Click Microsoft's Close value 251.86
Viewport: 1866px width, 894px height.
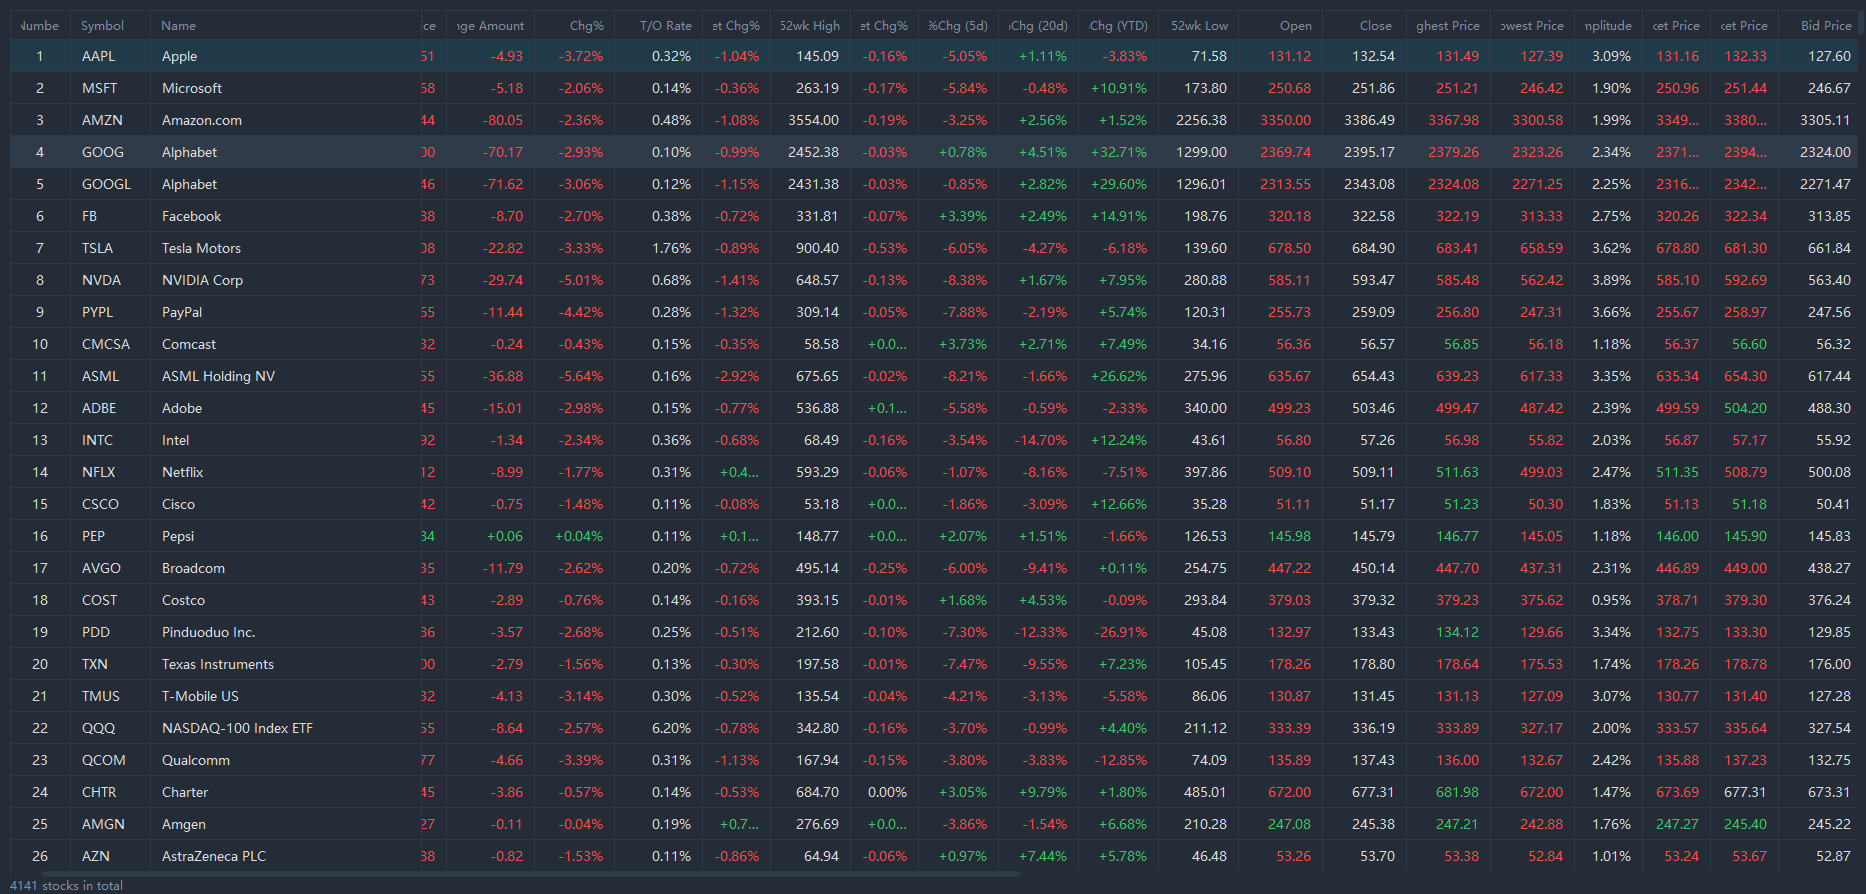tap(1373, 88)
